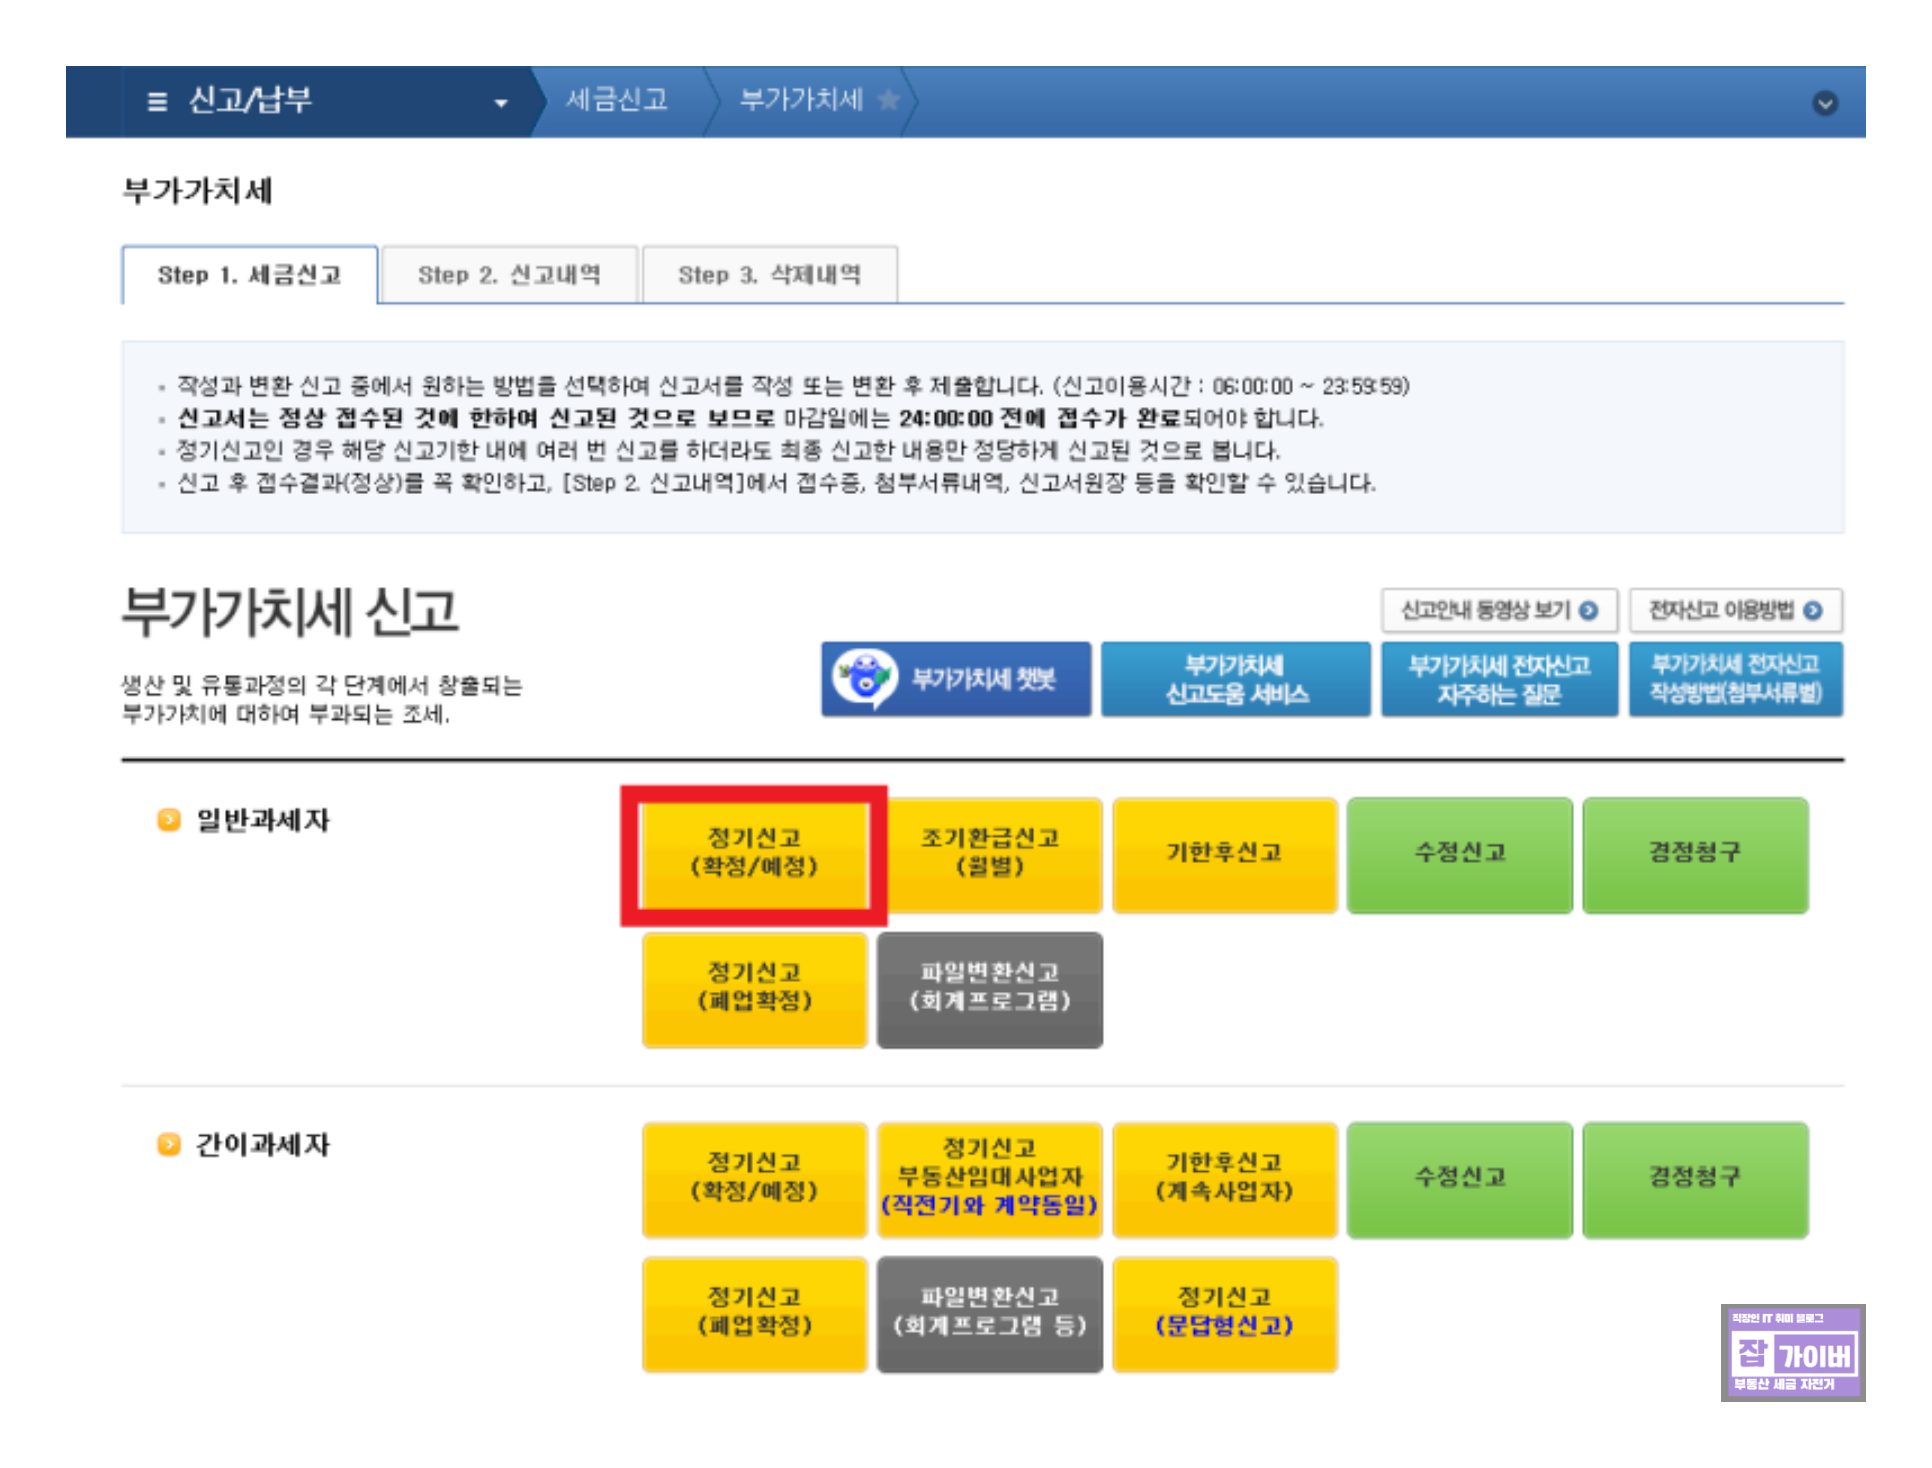Screen dimensions: 1932x1468
Task: Switch to Step 2. 신고내역 tab
Action: coord(509,275)
